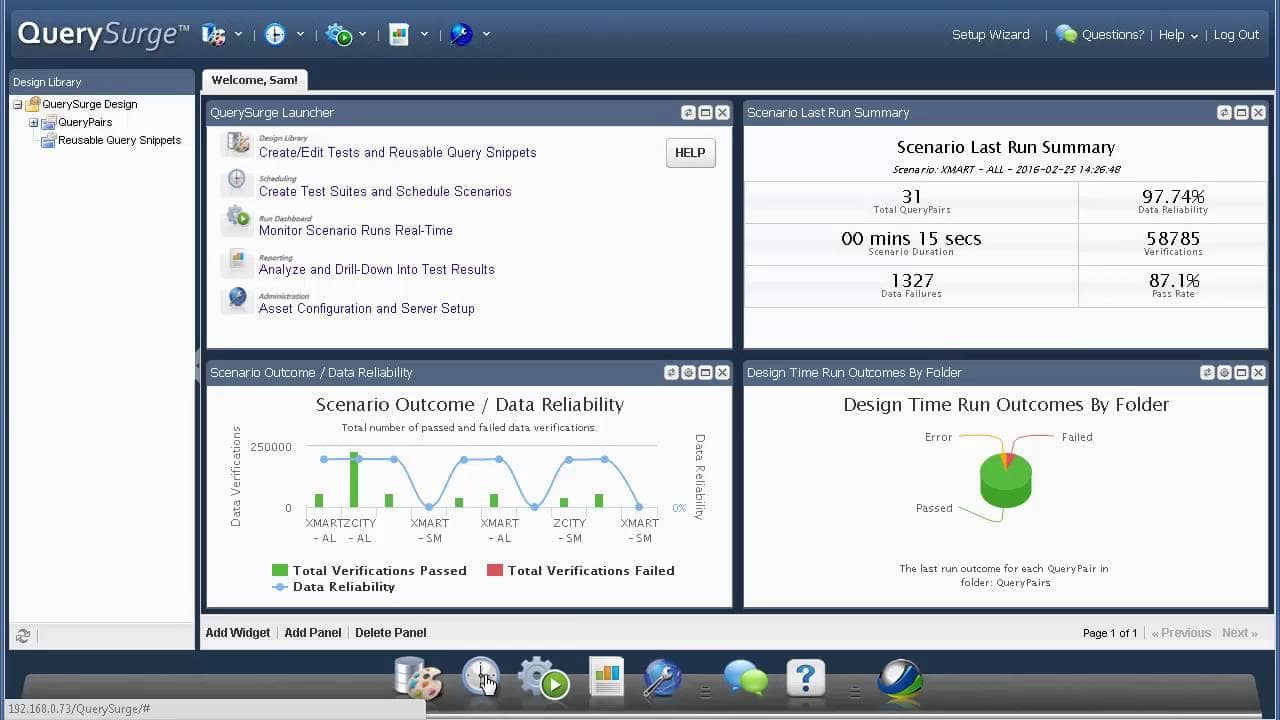Select Reusable Query Snippets in the tree
Screen dimensions: 1280x720
119,141
